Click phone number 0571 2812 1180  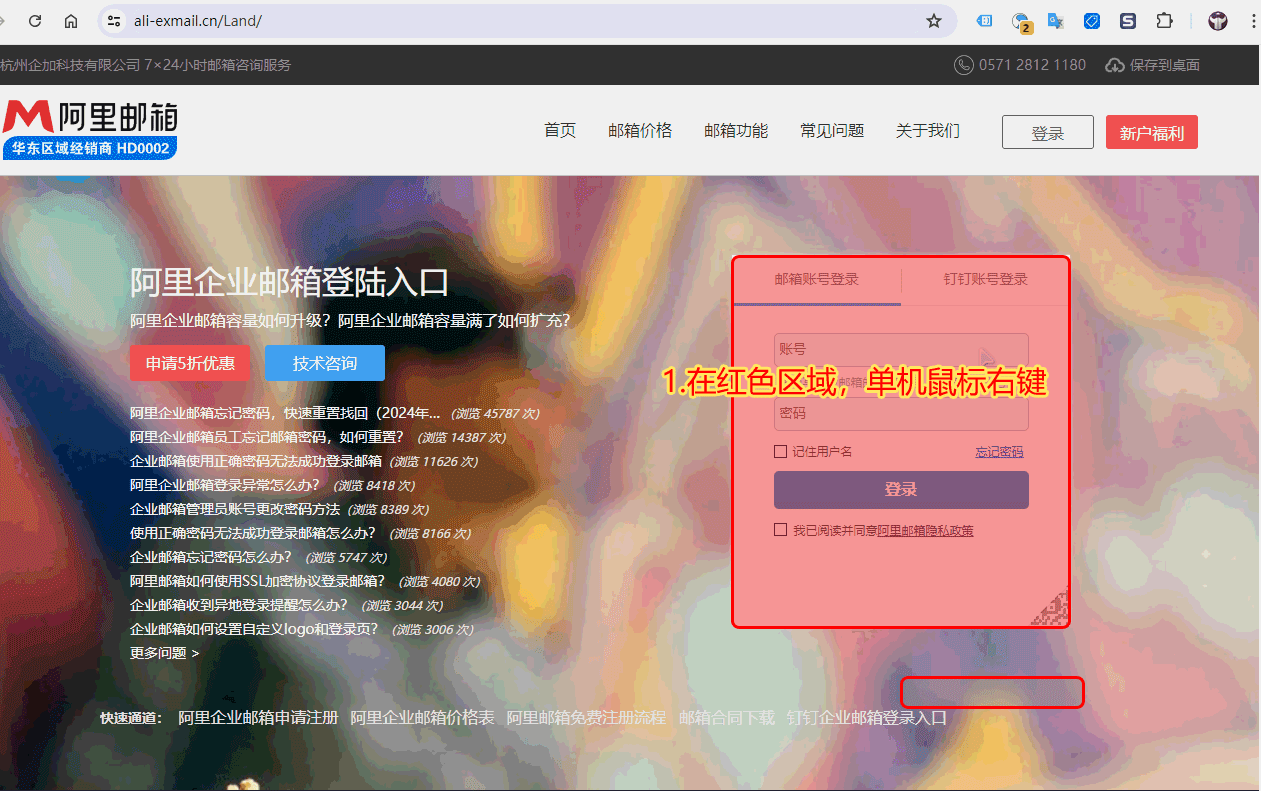[1032, 65]
